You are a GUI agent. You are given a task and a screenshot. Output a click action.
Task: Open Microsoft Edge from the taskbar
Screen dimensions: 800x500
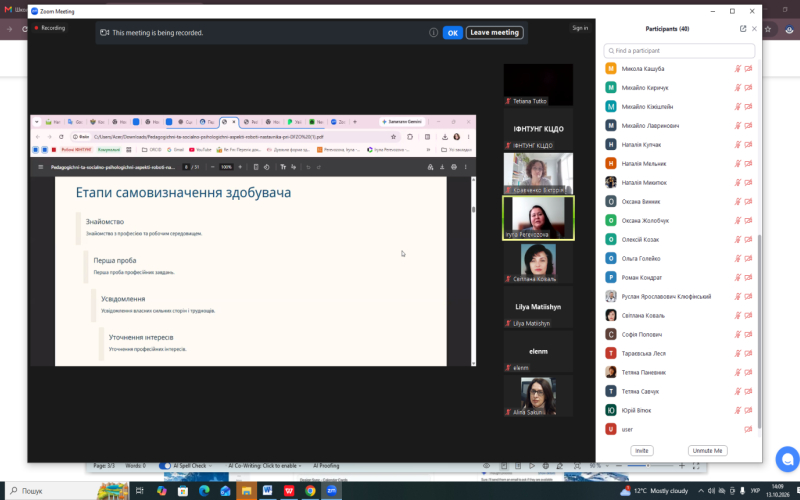pyautogui.click(x=204, y=491)
